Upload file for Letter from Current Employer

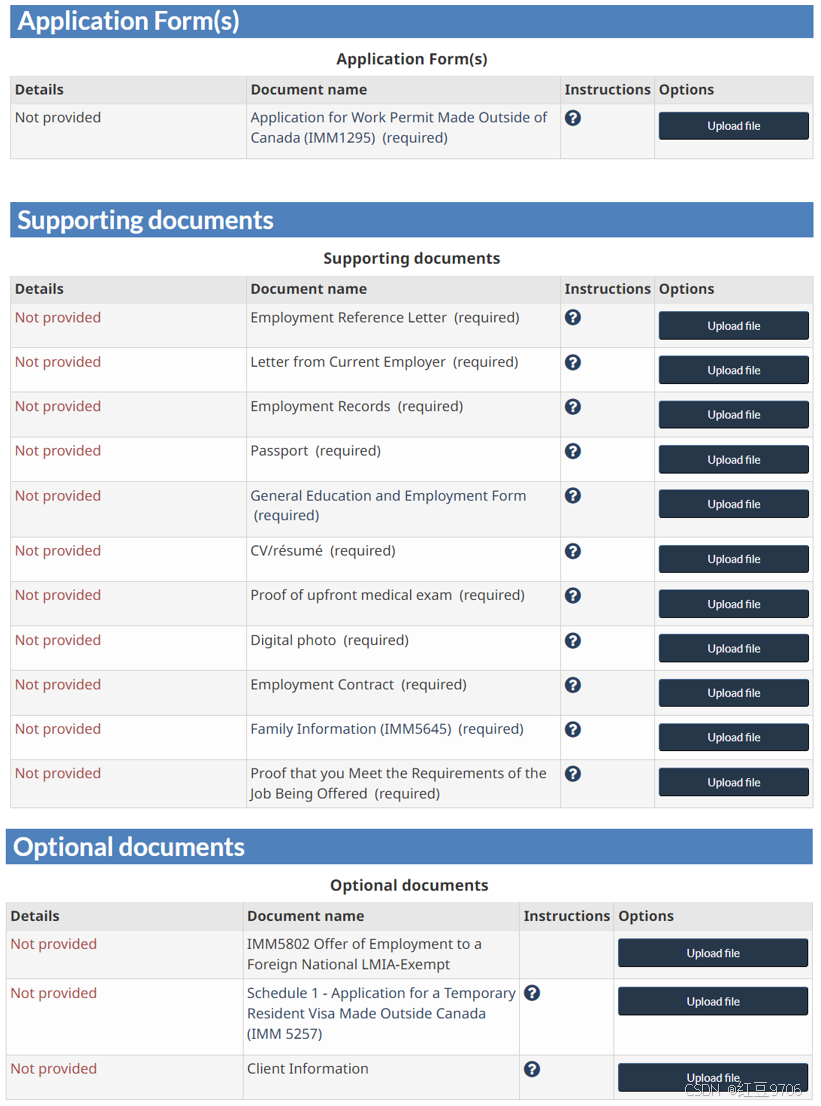click(734, 370)
